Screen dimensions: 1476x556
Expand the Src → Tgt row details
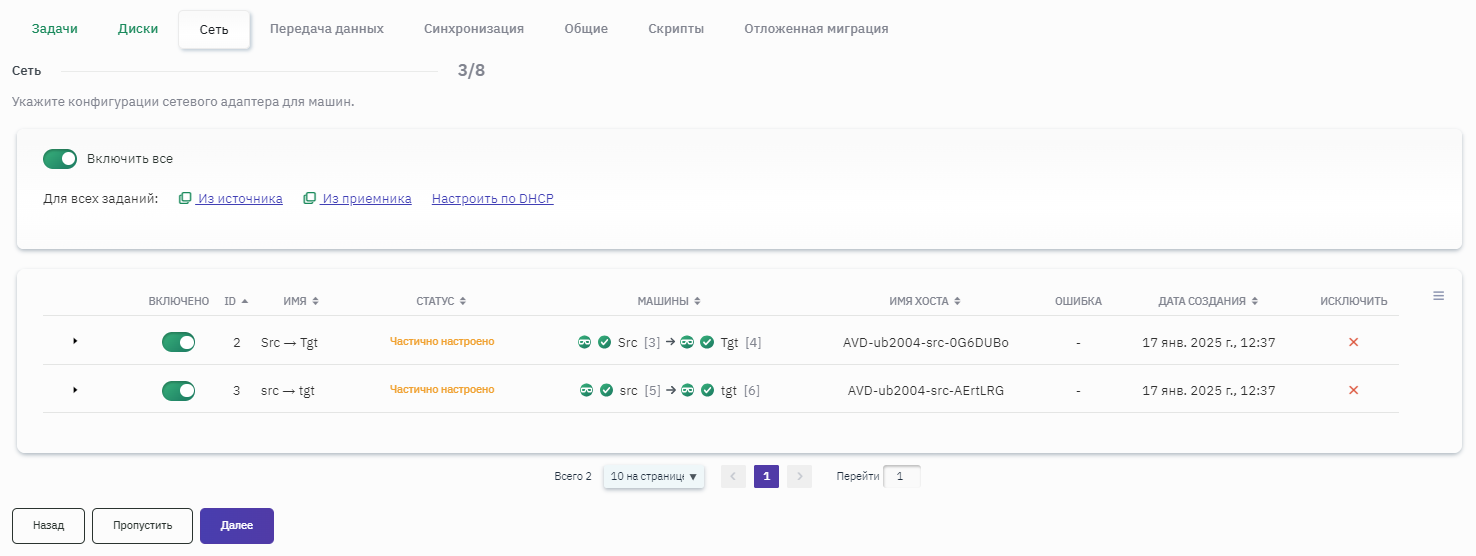click(75, 342)
